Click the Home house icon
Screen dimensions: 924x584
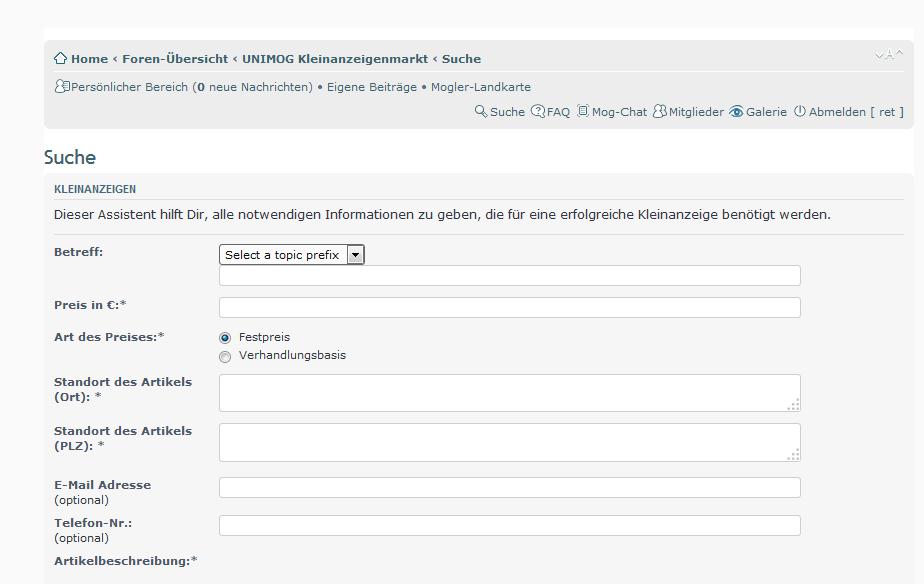click(61, 58)
